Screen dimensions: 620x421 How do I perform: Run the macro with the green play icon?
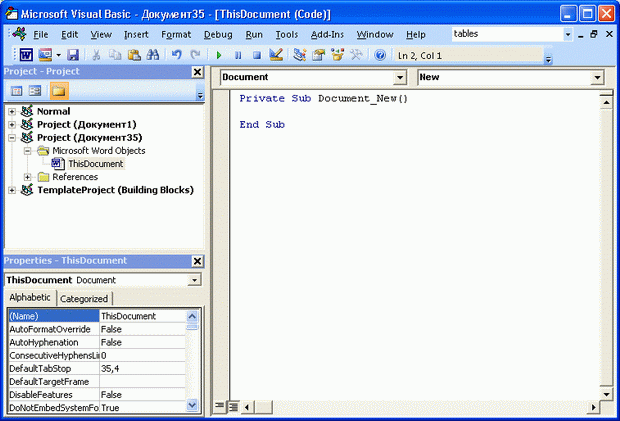219,55
